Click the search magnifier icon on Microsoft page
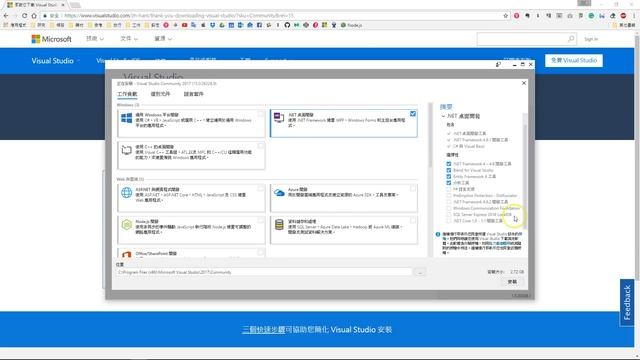Image resolution: width=640 pixels, height=360 pixels. coord(571,39)
